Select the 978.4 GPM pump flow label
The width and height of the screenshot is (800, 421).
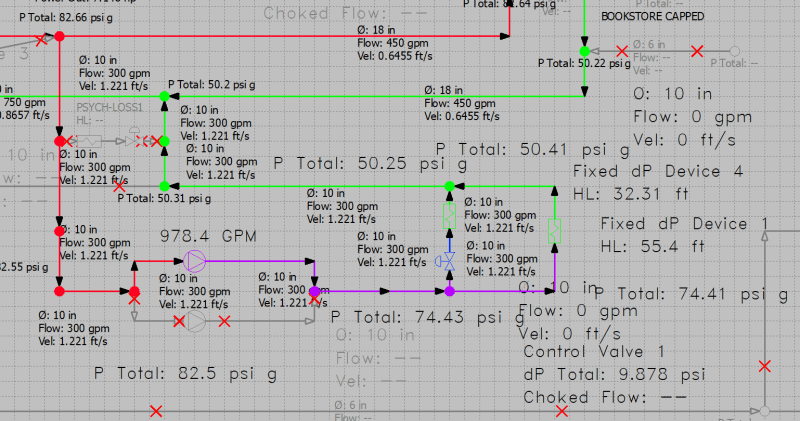(208, 237)
